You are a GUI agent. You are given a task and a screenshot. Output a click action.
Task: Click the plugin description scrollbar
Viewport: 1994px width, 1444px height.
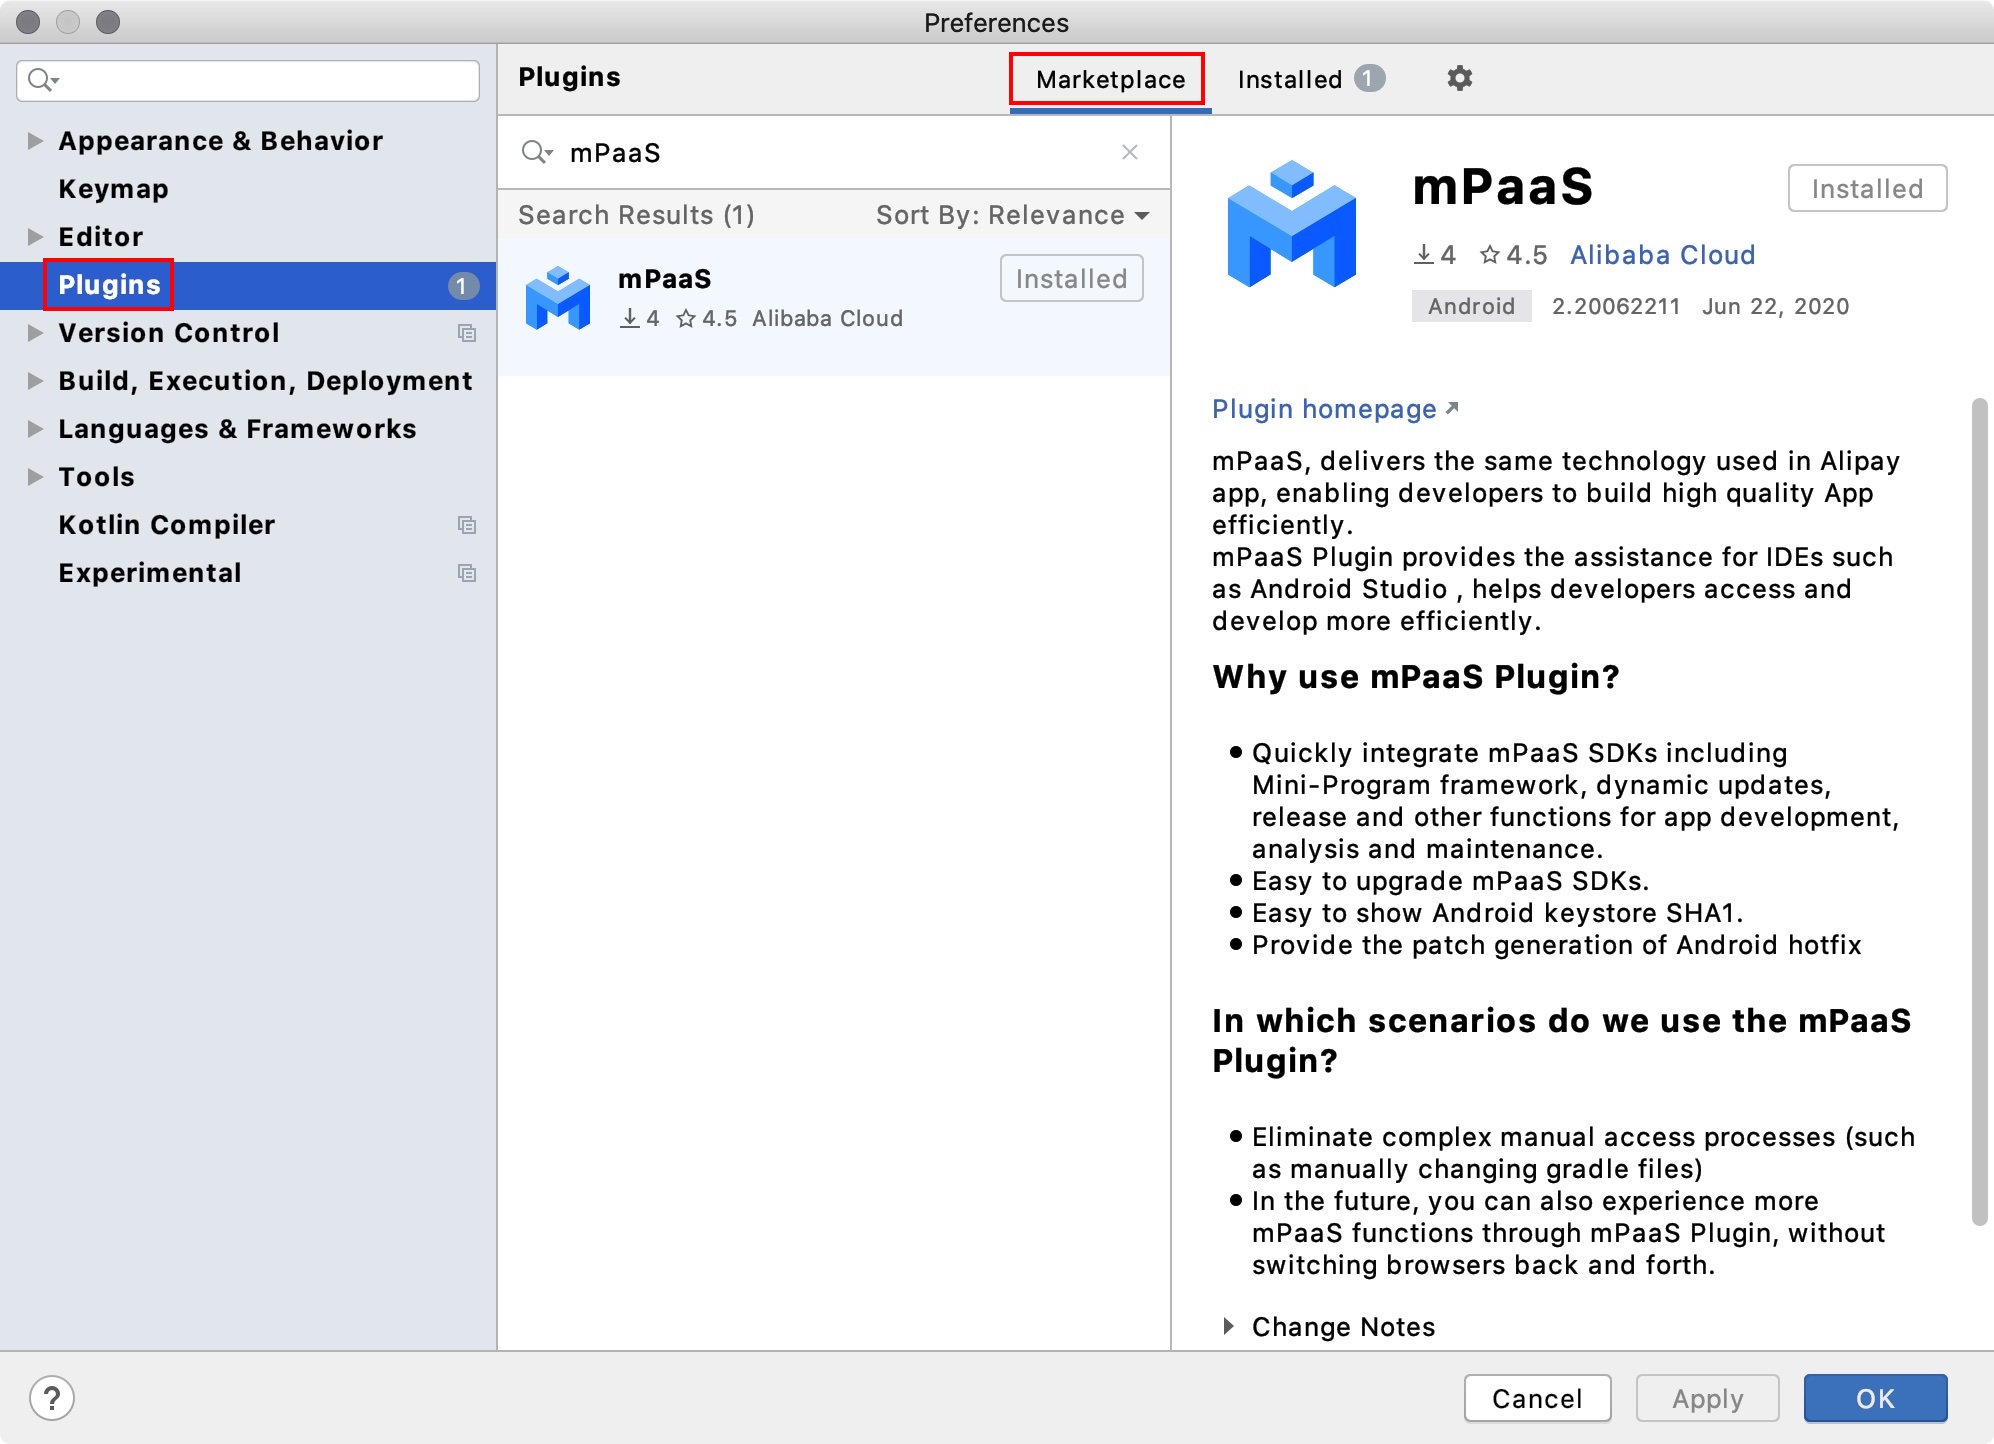[1979, 810]
